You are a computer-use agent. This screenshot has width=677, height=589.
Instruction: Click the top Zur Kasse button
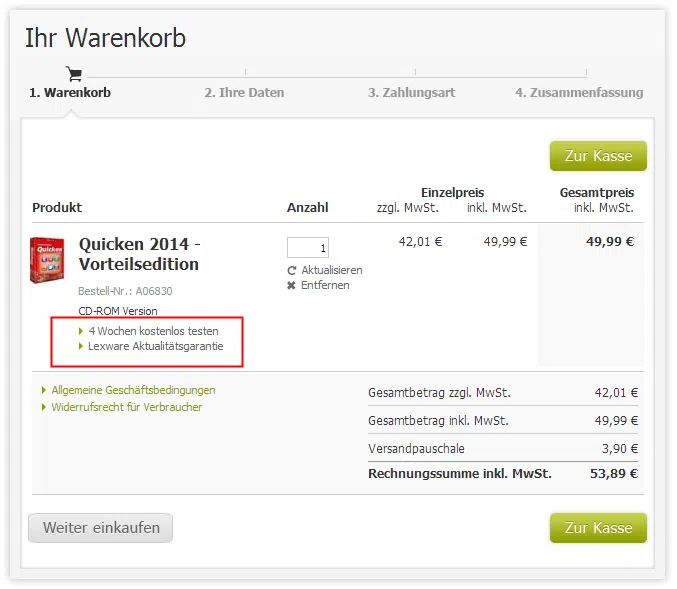(x=598, y=156)
